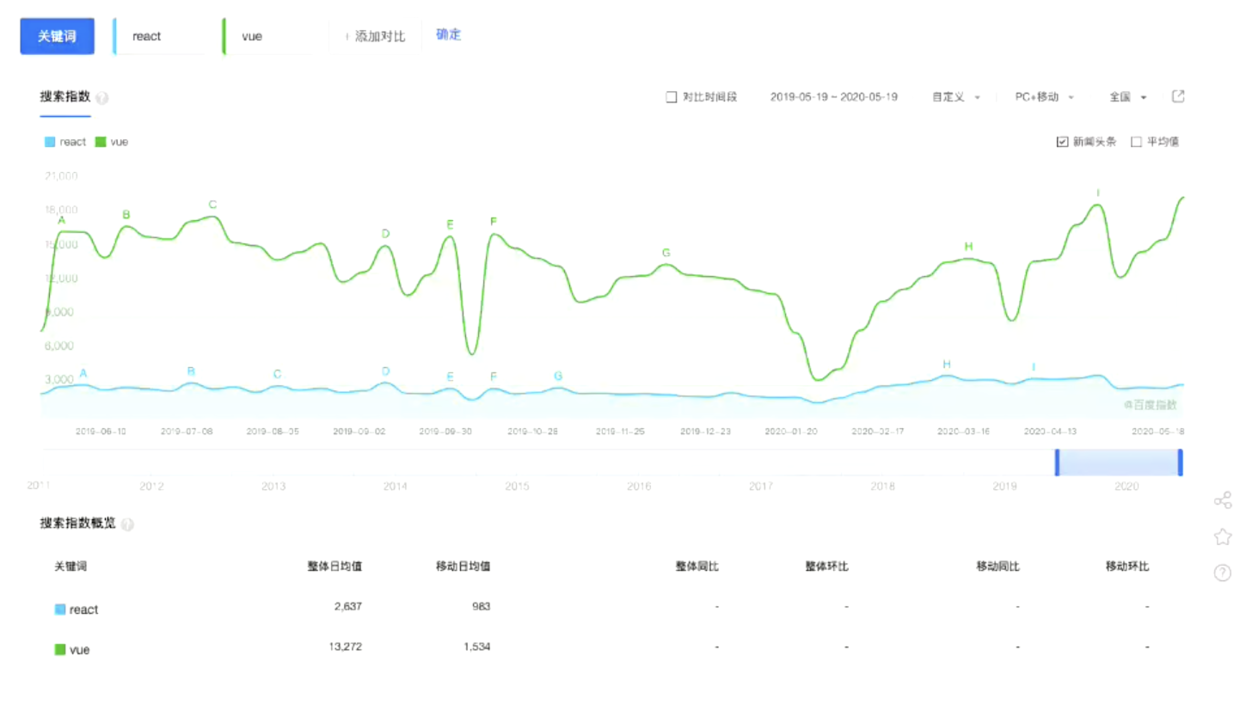This screenshot has height=717, width=1240.
Task: Select the 搜索指数 tab
Action: [65, 97]
